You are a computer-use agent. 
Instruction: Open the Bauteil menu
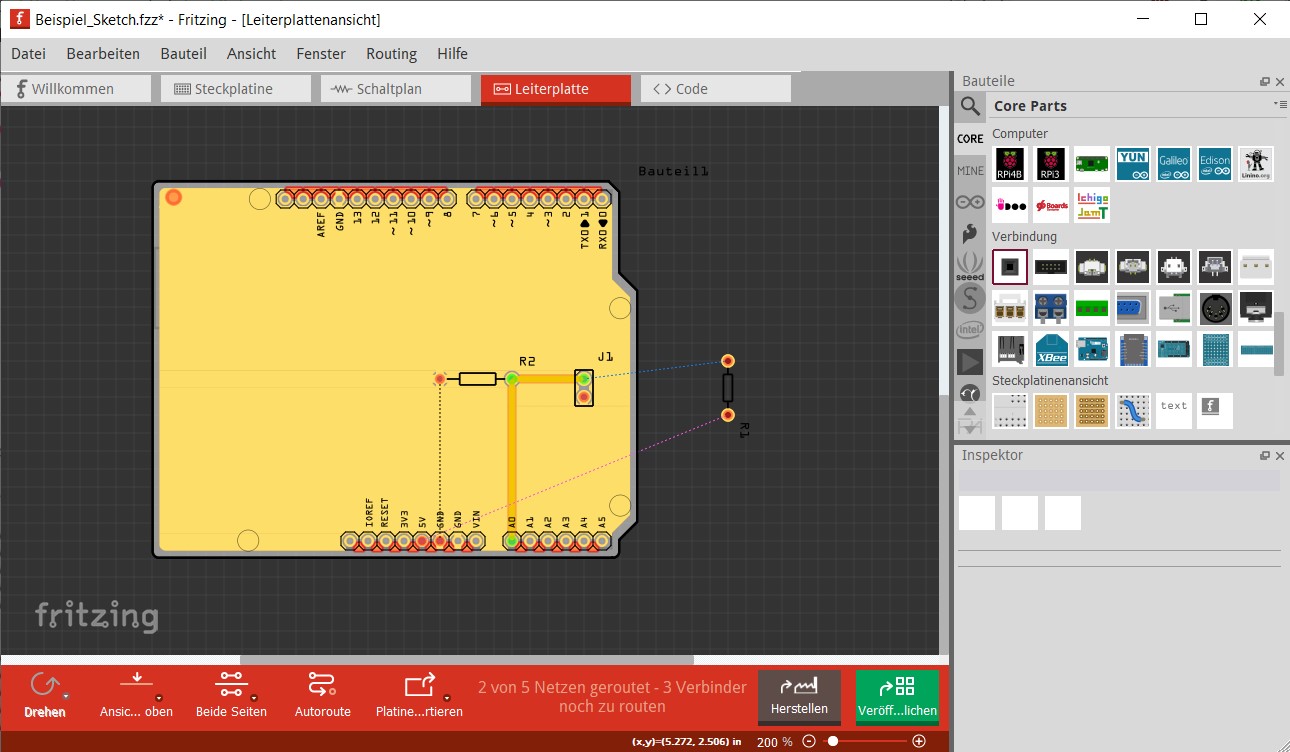(184, 54)
